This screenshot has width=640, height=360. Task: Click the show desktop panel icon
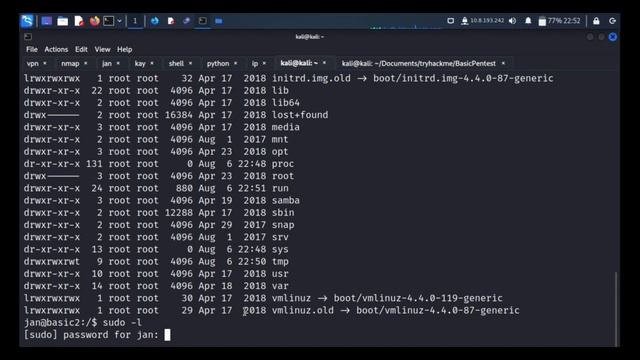point(47,21)
